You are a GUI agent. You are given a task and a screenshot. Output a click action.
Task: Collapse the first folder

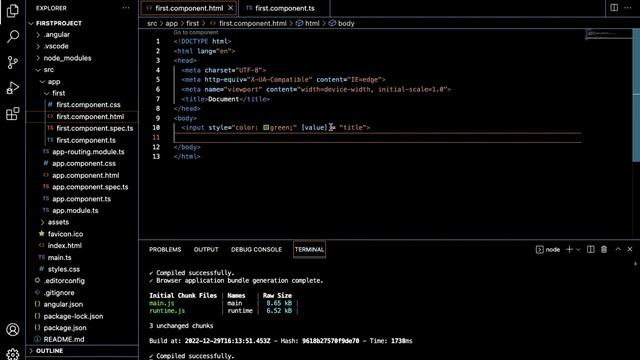(58, 93)
